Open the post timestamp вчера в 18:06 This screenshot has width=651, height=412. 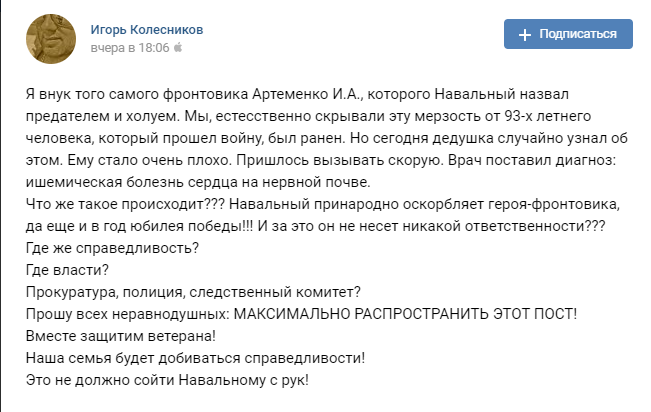pos(130,48)
